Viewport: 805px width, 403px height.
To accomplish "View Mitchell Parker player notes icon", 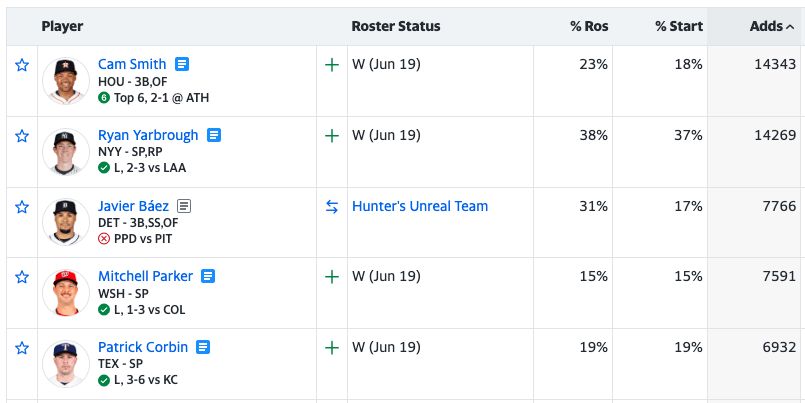I will (208, 276).
